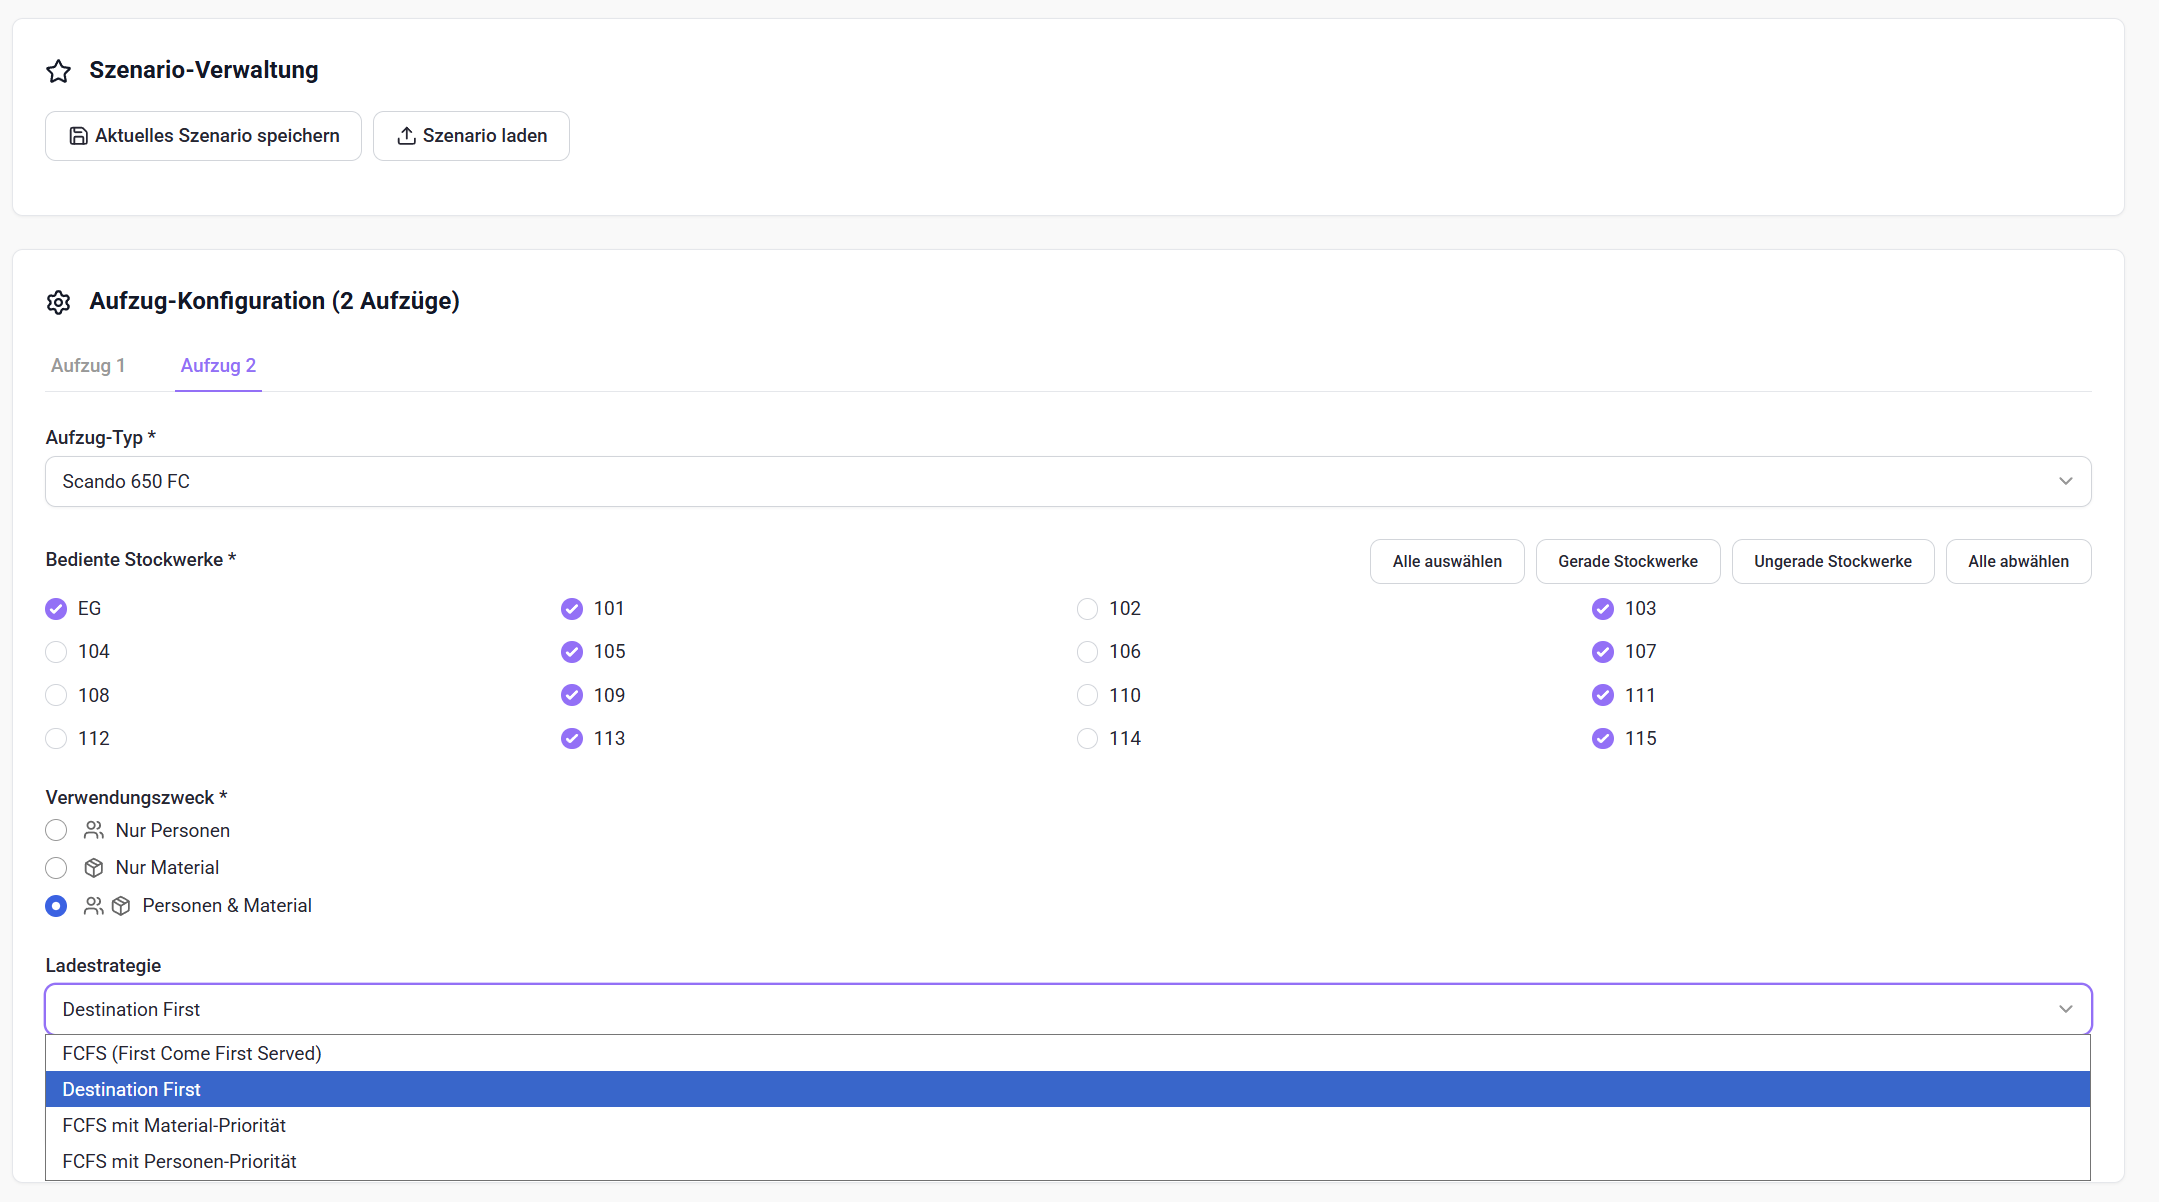This screenshot has height=1202, width=2159.
Task: Click the people icon beside Personen & Material
Action: [94, 906]
